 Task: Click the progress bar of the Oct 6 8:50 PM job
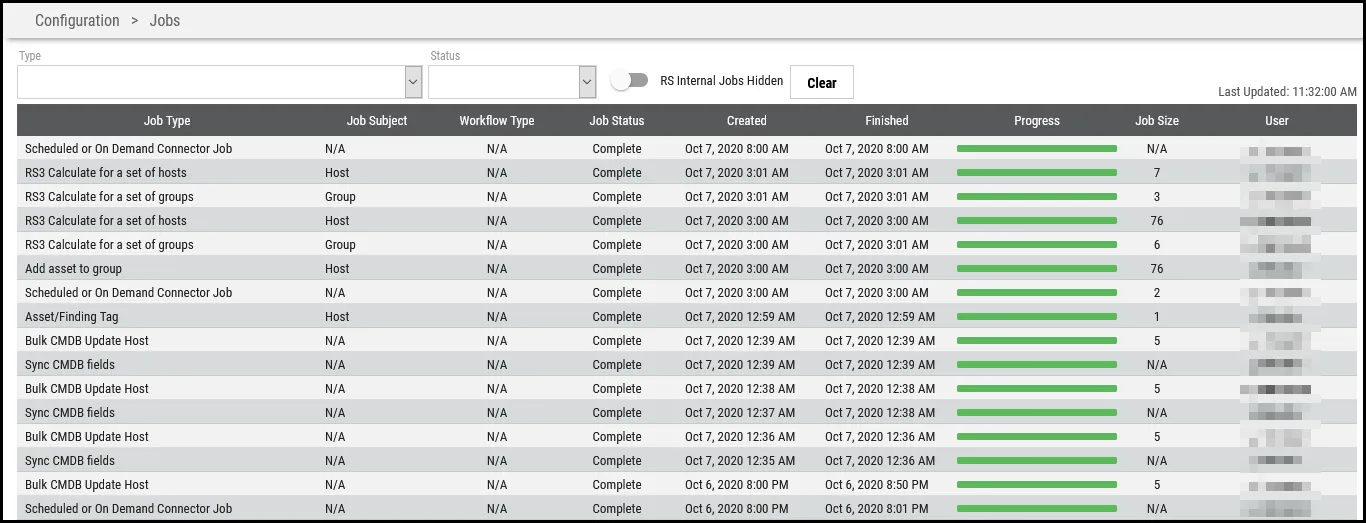(1037, 485)
